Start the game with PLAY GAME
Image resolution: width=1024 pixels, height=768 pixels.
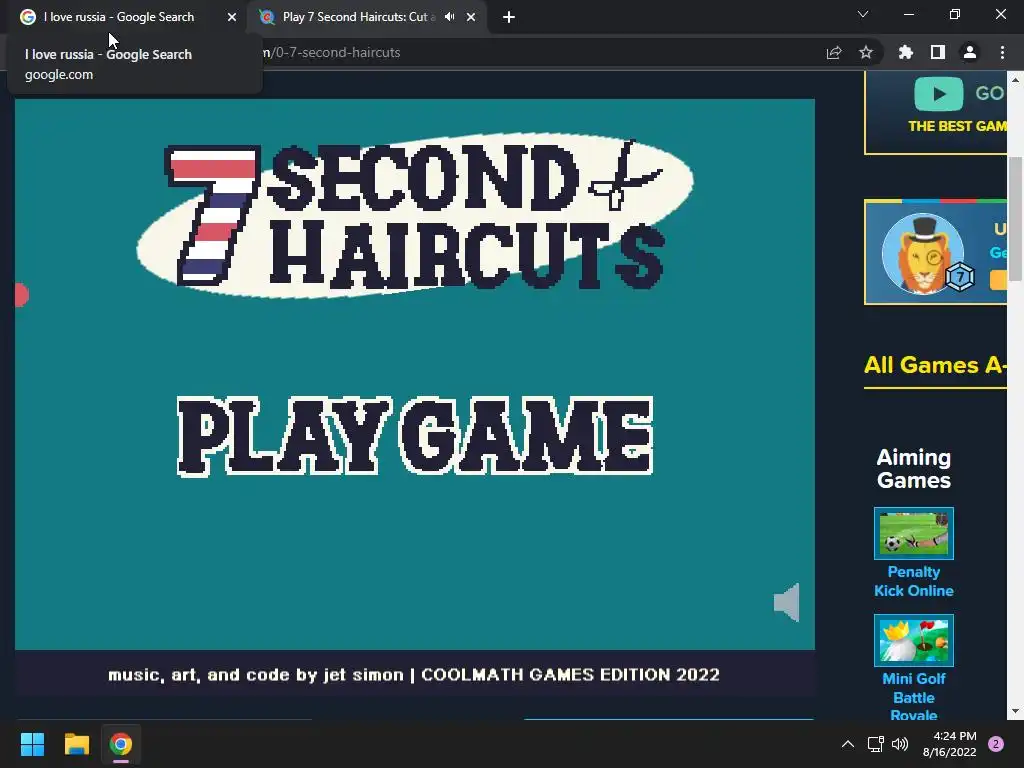pos(415,436)
